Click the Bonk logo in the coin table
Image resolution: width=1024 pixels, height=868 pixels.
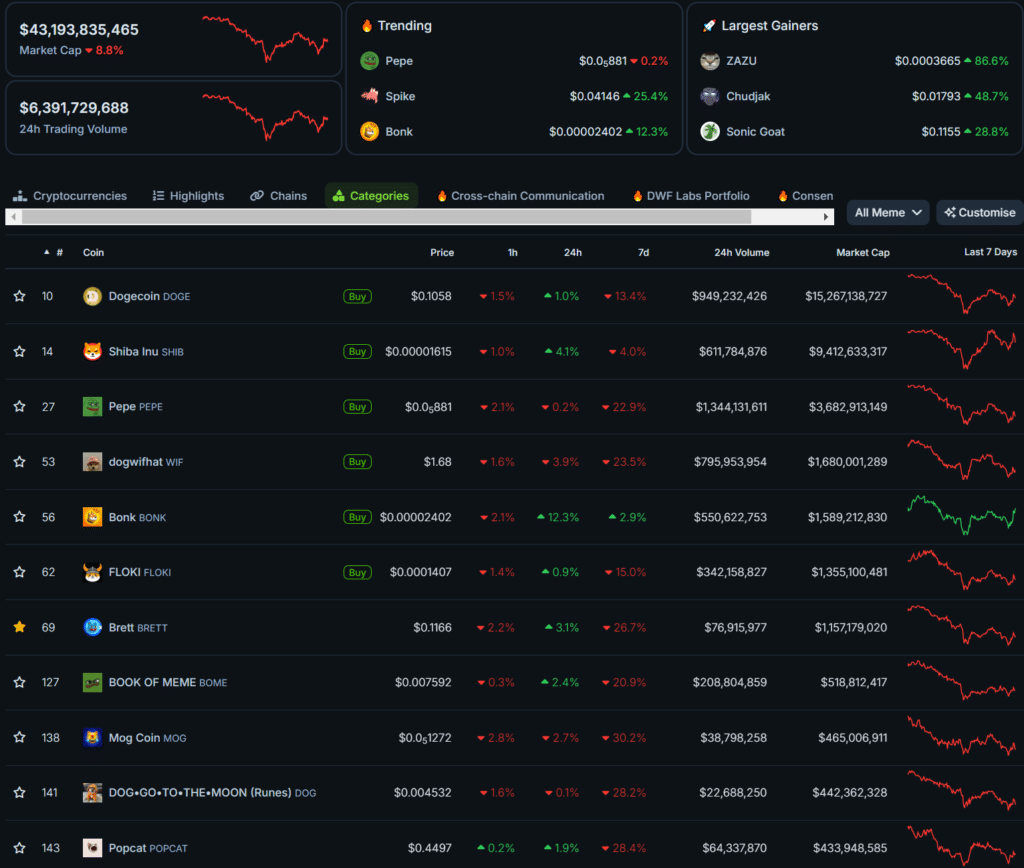pyautogui.click(x=92, y=517)
